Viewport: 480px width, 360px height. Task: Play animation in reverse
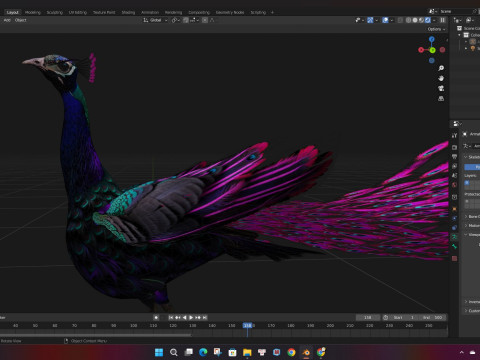184,318
